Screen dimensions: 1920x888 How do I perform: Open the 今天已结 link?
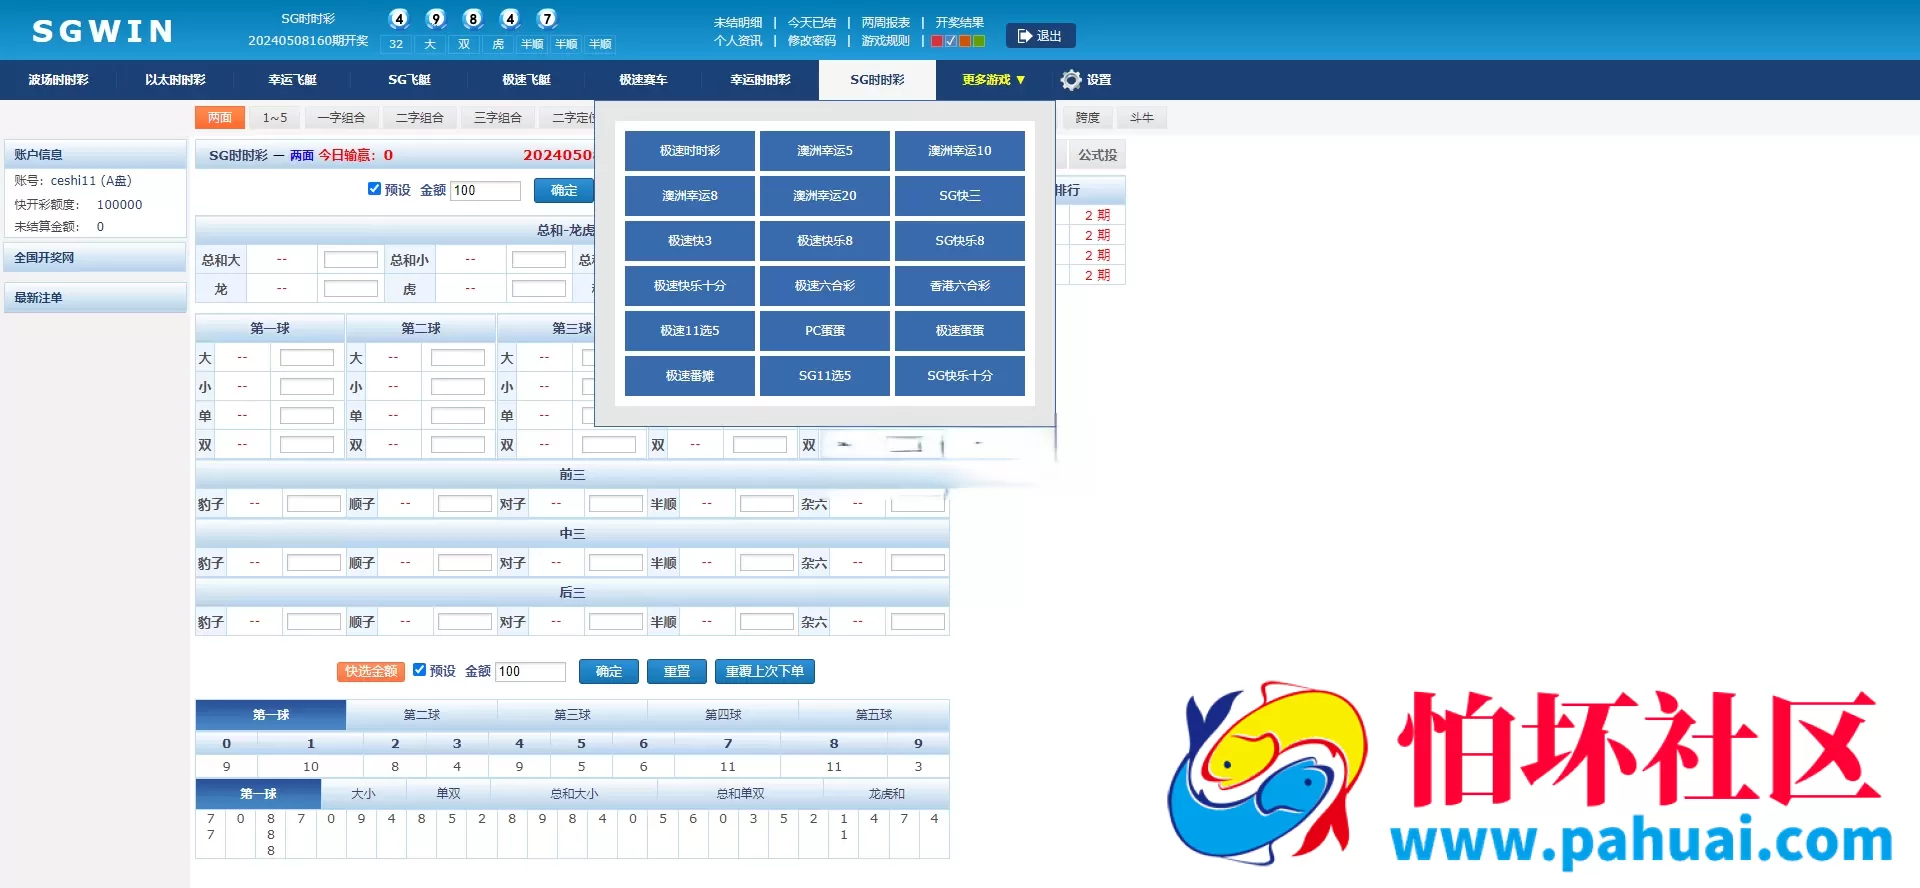click(812, 22)
